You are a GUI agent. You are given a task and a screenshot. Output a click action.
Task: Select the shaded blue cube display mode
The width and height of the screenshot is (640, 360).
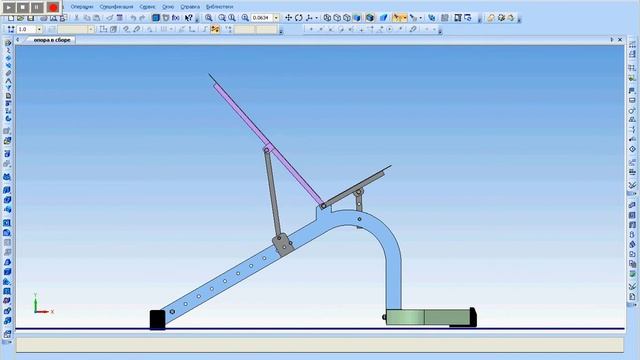357,18
